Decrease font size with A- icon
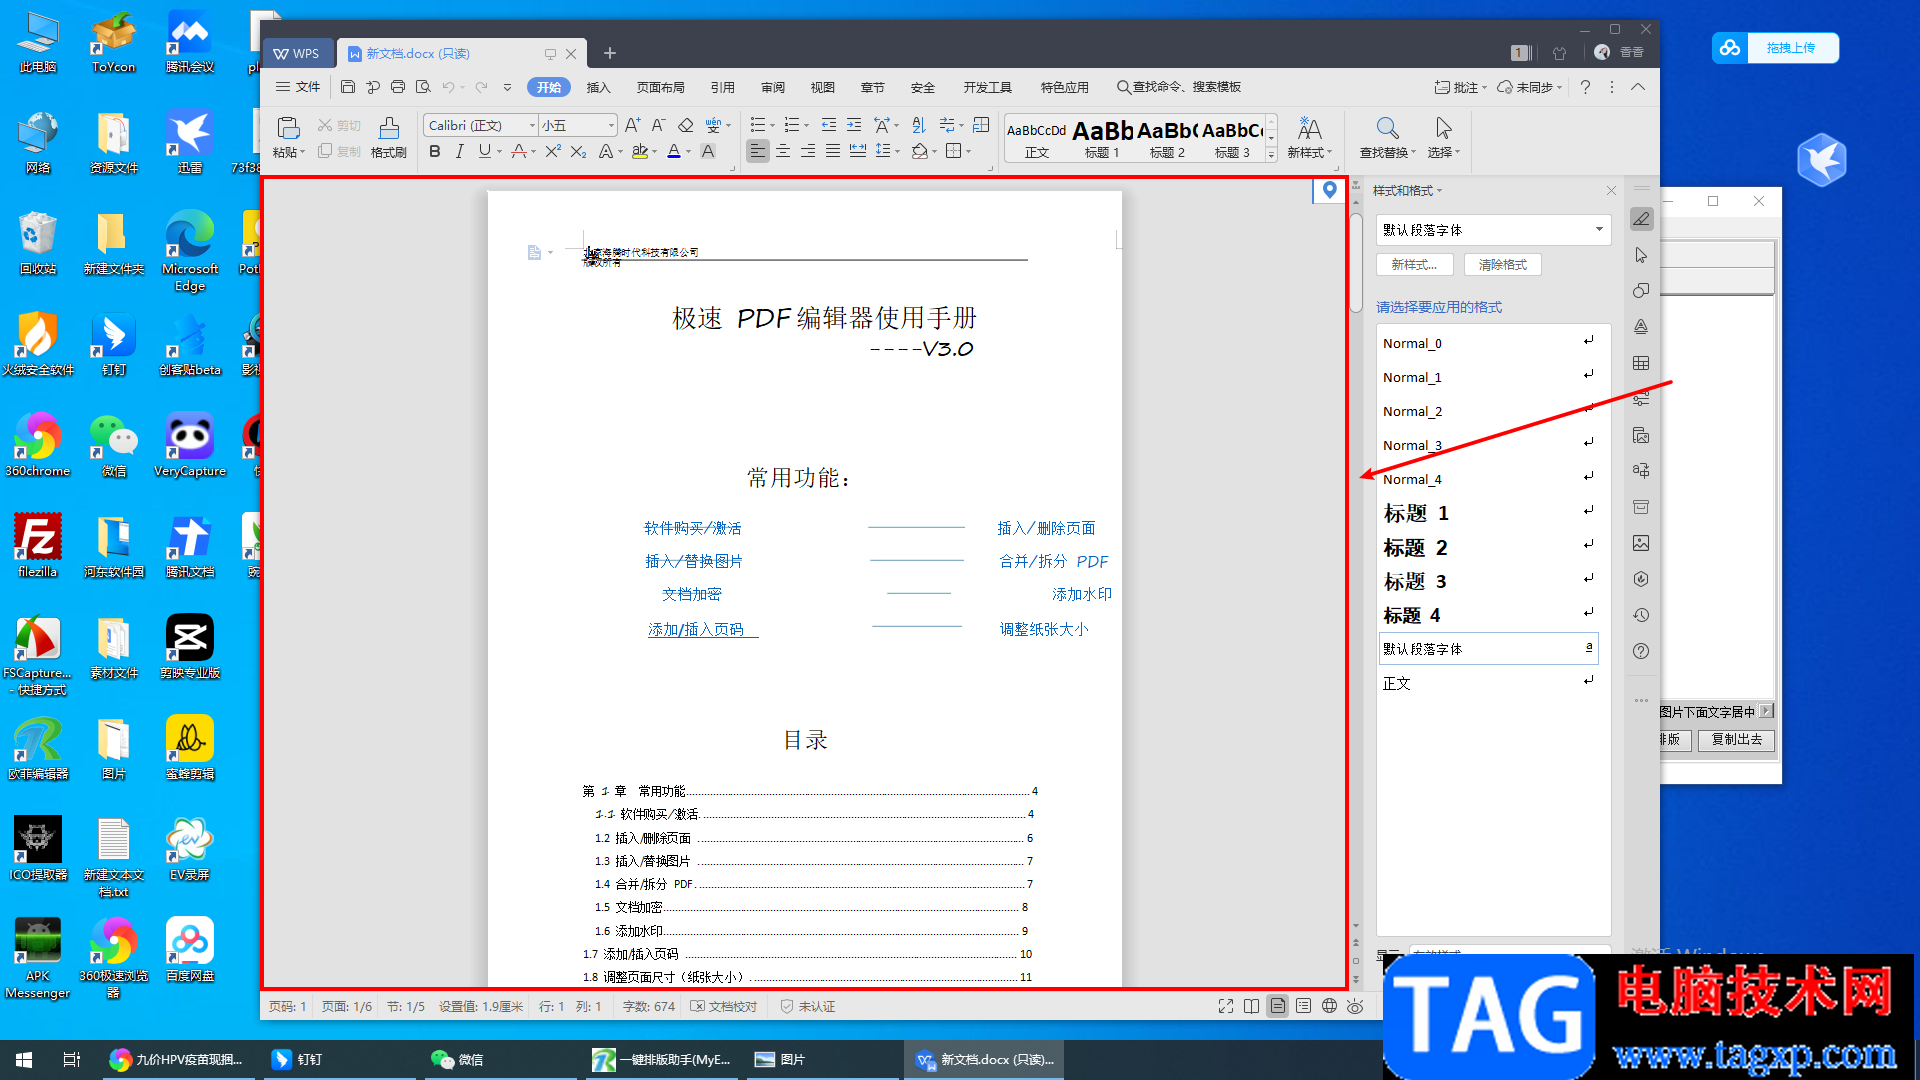 pos(658,125)
